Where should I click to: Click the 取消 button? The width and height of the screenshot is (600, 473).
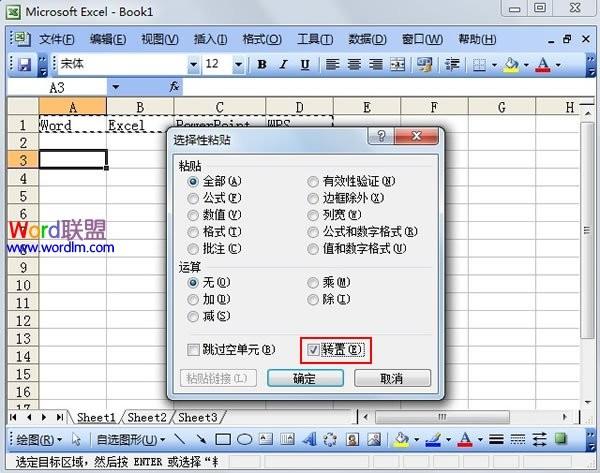coord(391,379)
